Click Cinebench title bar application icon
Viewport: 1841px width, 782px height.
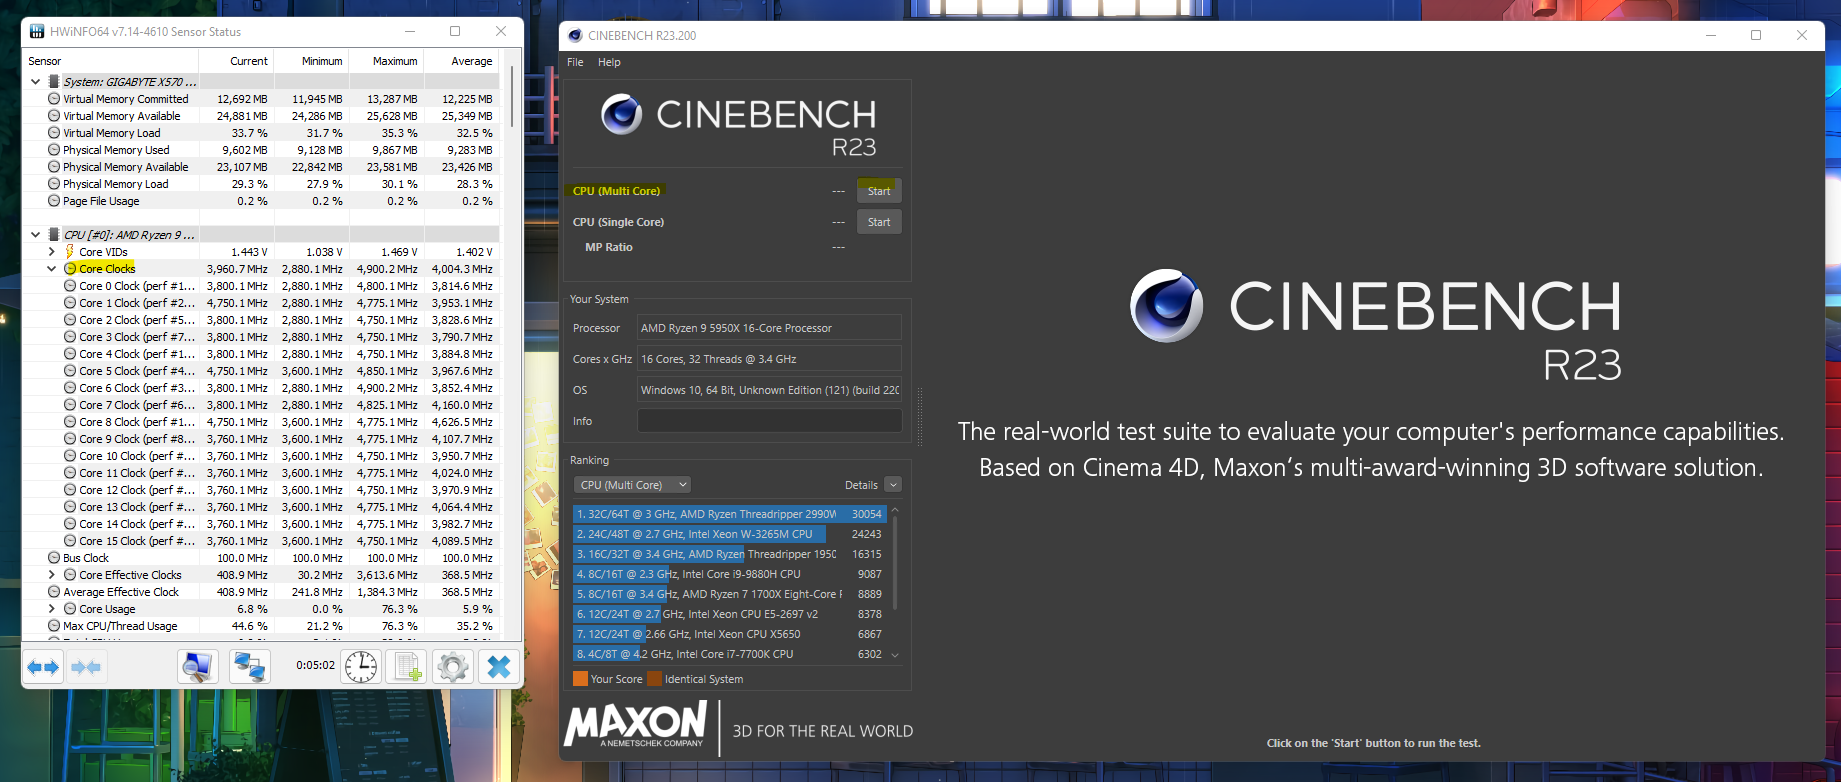[x=575, y=35]
